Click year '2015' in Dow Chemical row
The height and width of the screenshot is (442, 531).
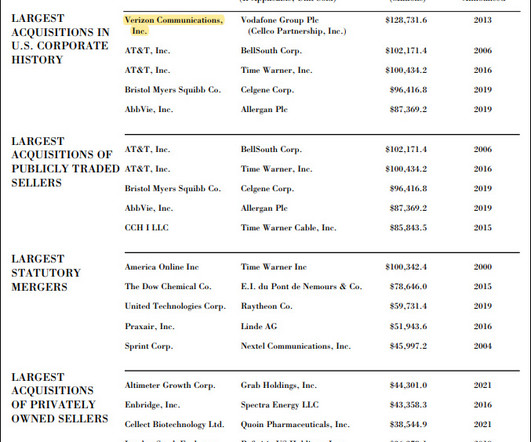click(x=483, y=287)
